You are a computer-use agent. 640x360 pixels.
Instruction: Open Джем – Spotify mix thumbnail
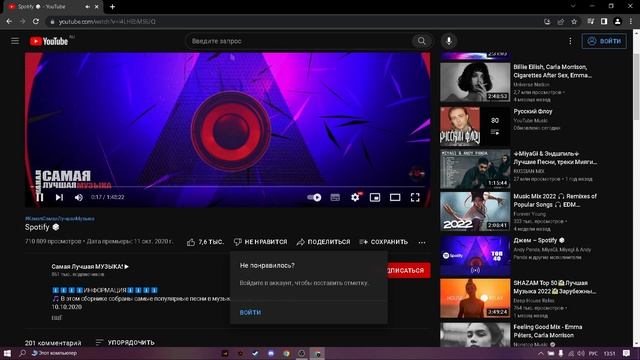point(475,256)
